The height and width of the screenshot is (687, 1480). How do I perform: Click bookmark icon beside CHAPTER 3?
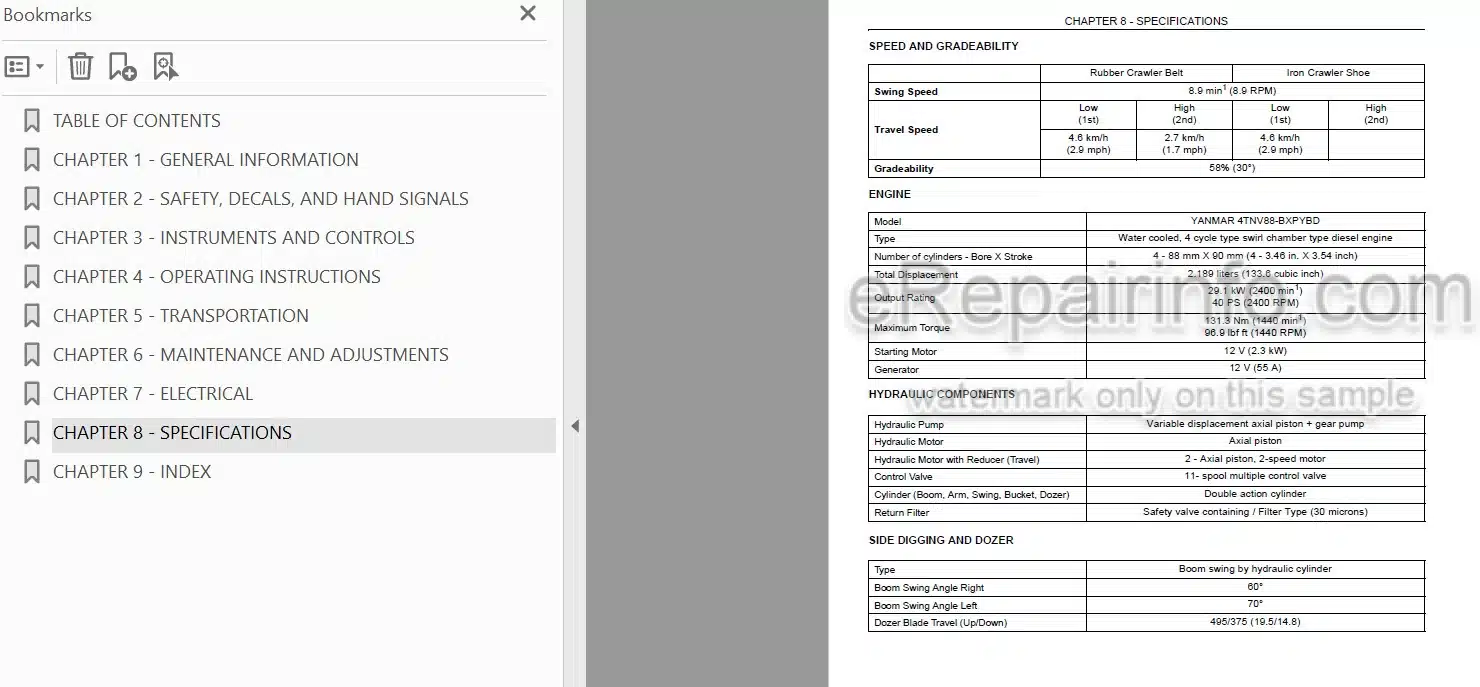[x=32, y=238]
